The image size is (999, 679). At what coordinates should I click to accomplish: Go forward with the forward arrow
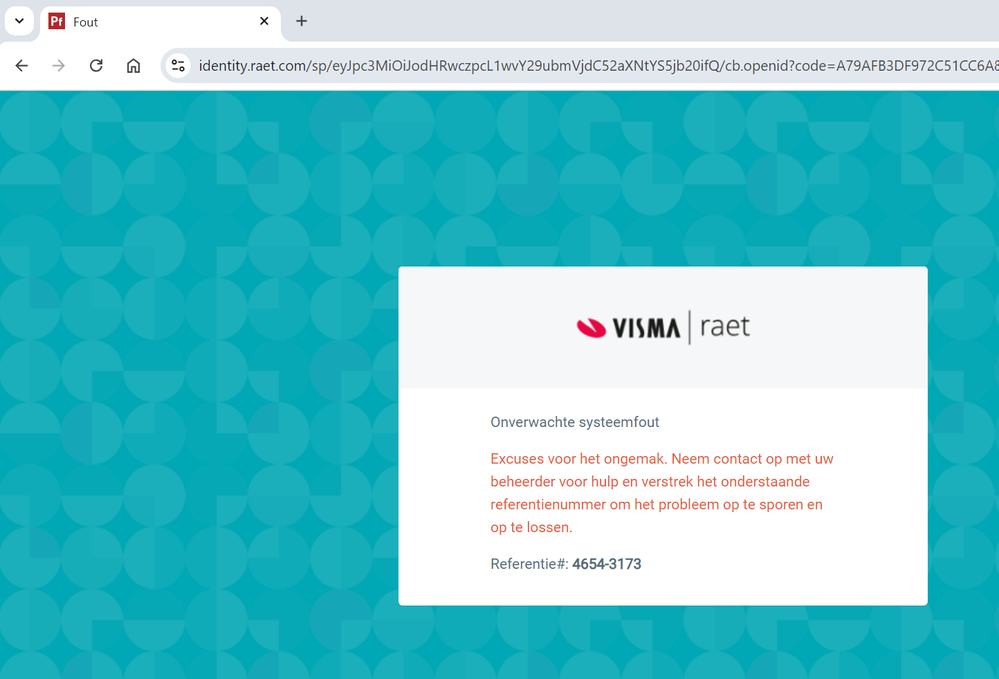point(59,66)
